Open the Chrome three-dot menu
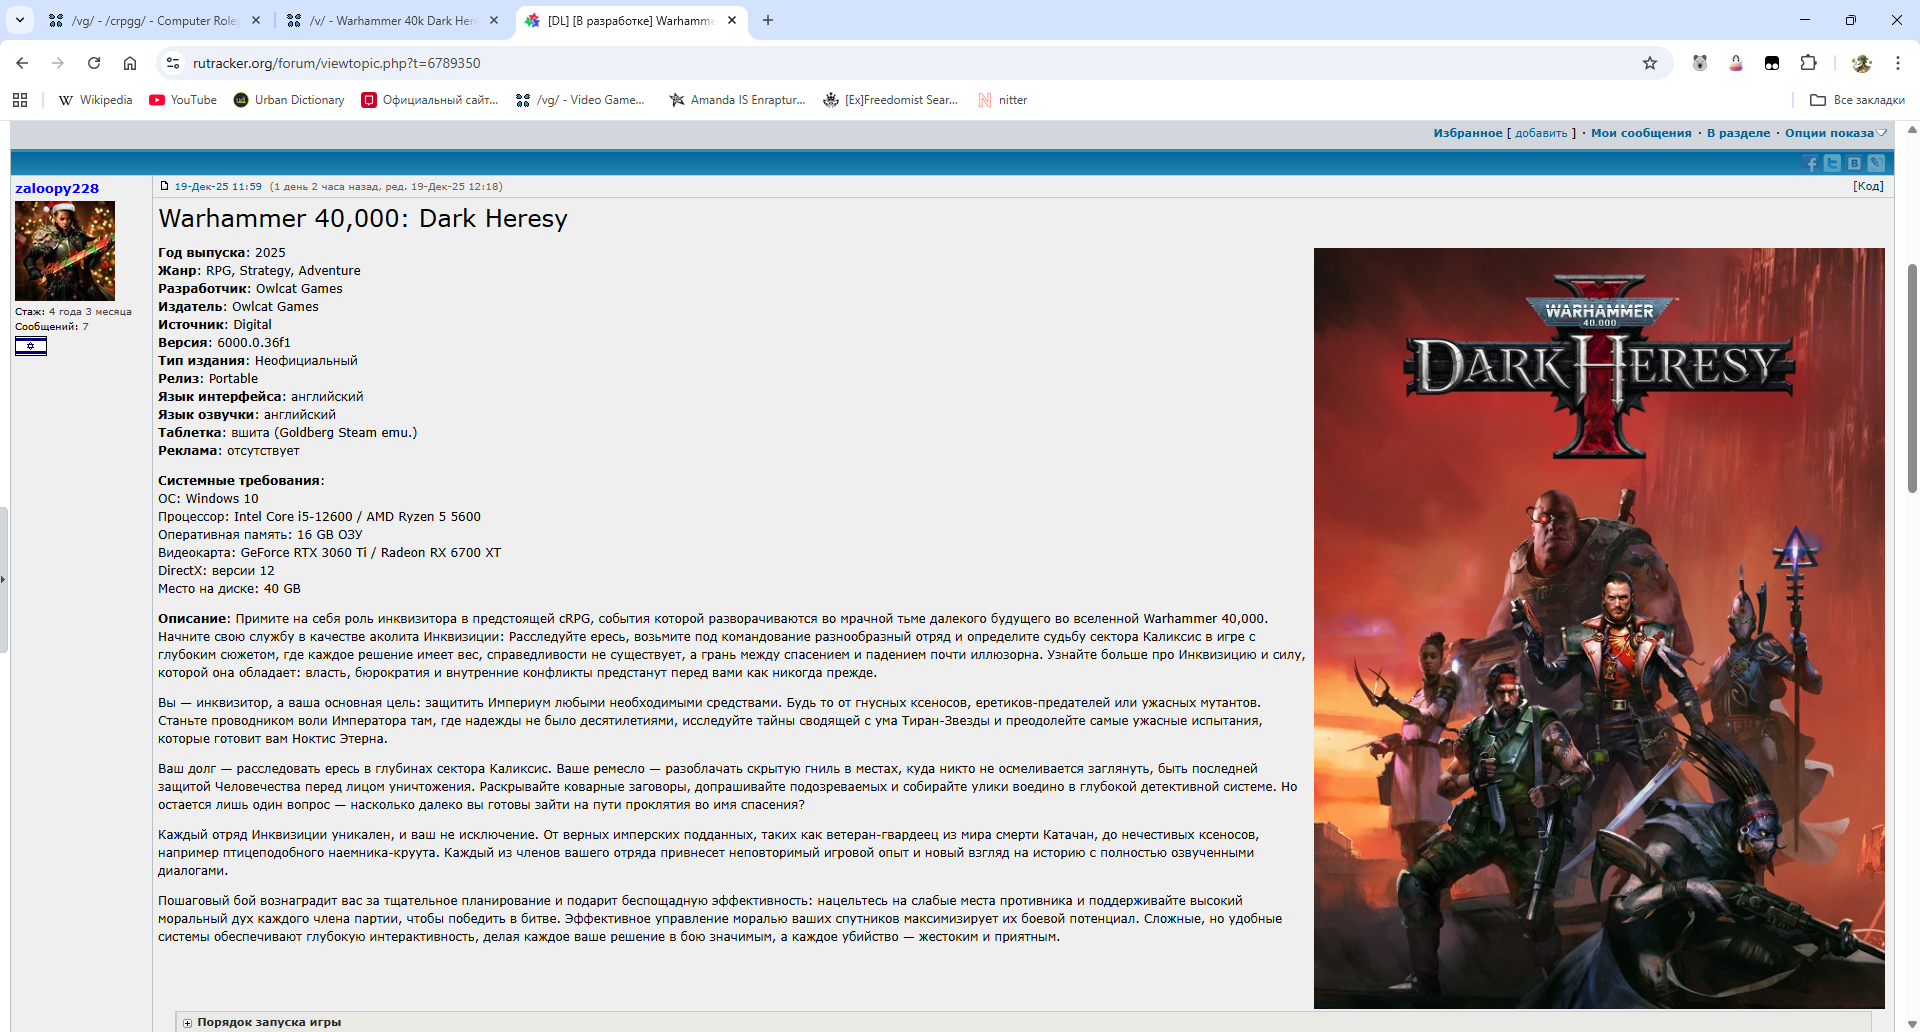The height and width of the screenshot is (1032, 1920). [x=1897, y=63]
